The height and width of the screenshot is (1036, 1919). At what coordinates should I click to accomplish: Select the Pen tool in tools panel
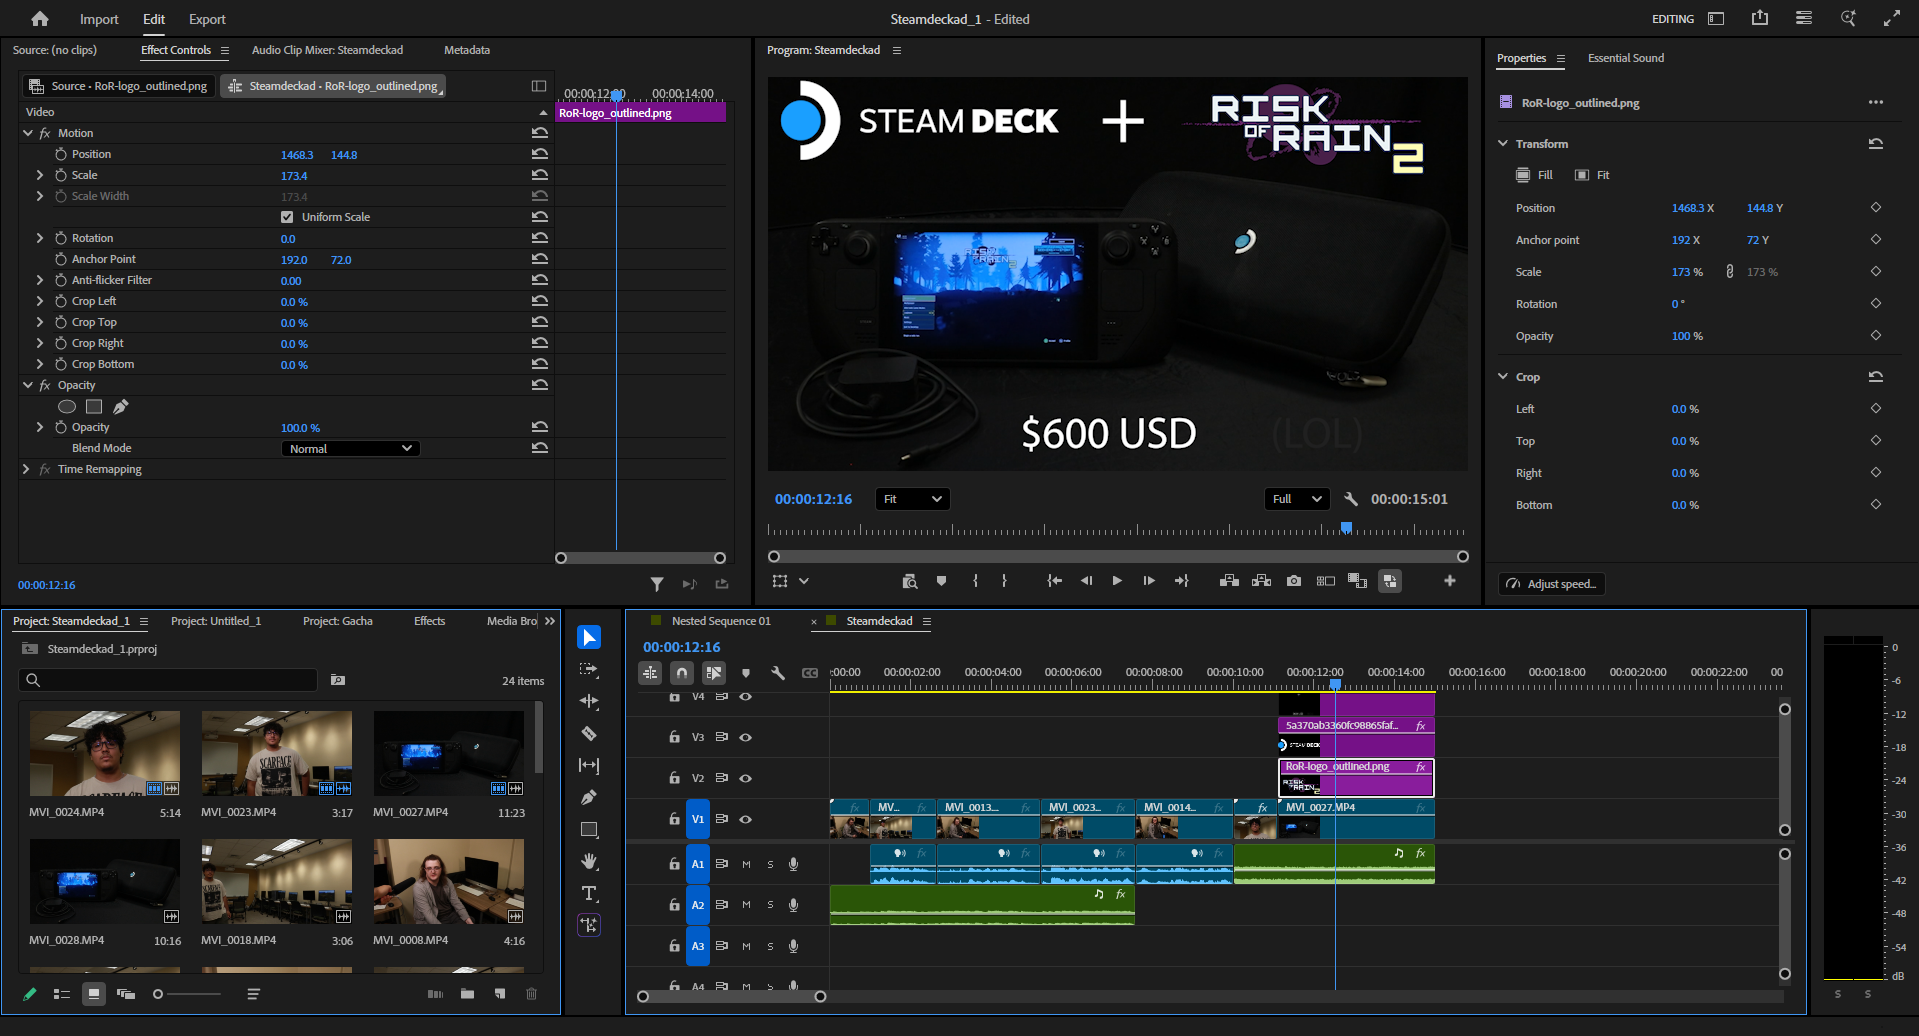(589, 797)
